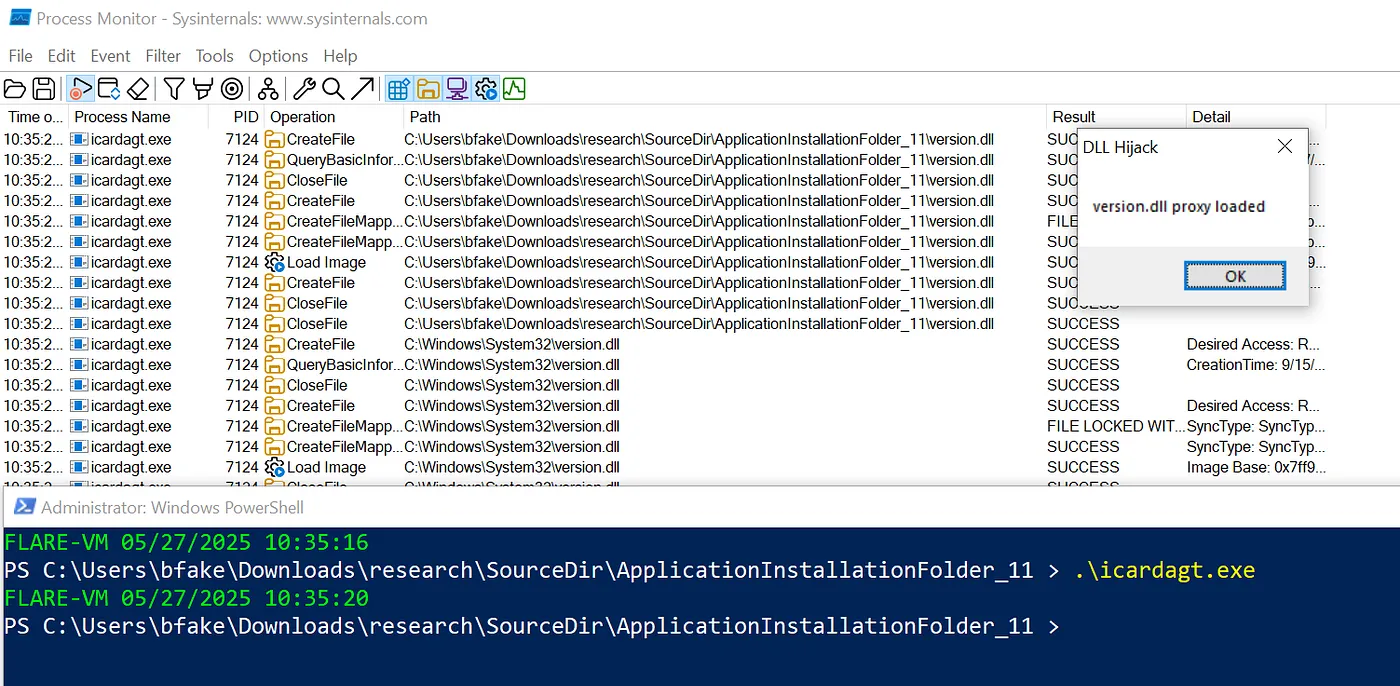Click the wrench Tools toolbar icon

(x=305, y=89)
